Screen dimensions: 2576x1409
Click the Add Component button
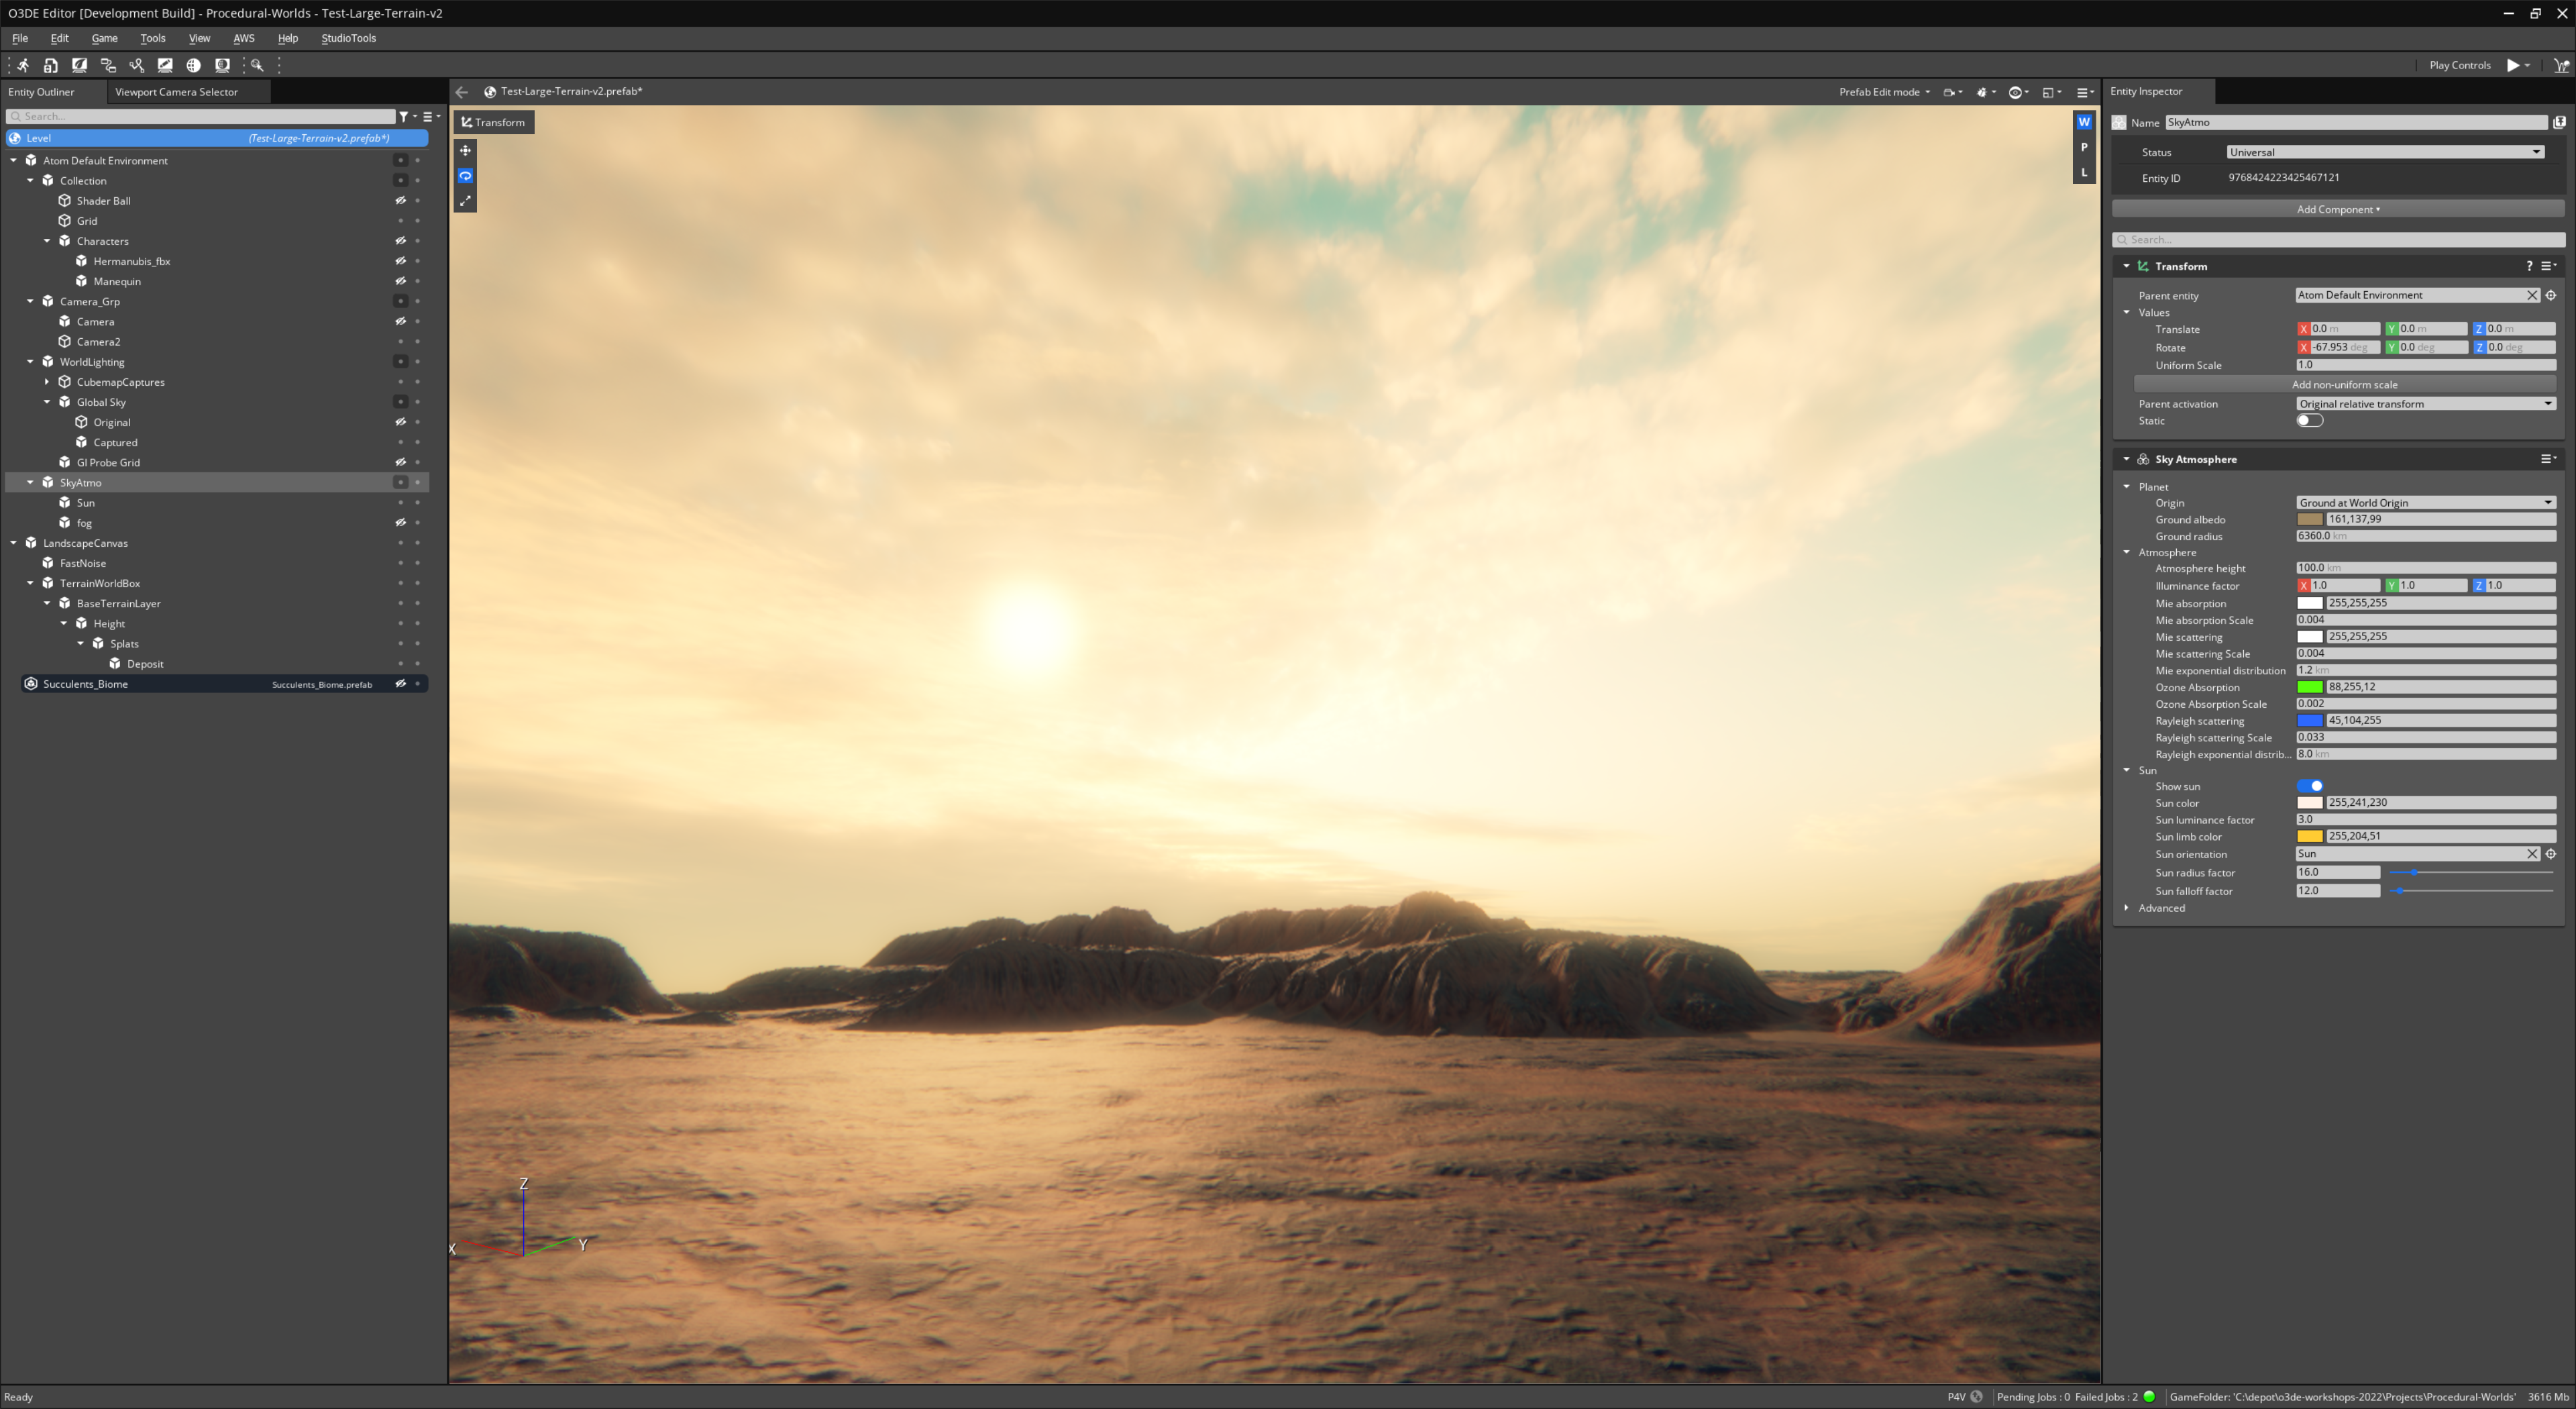(x=2337, y=209)
